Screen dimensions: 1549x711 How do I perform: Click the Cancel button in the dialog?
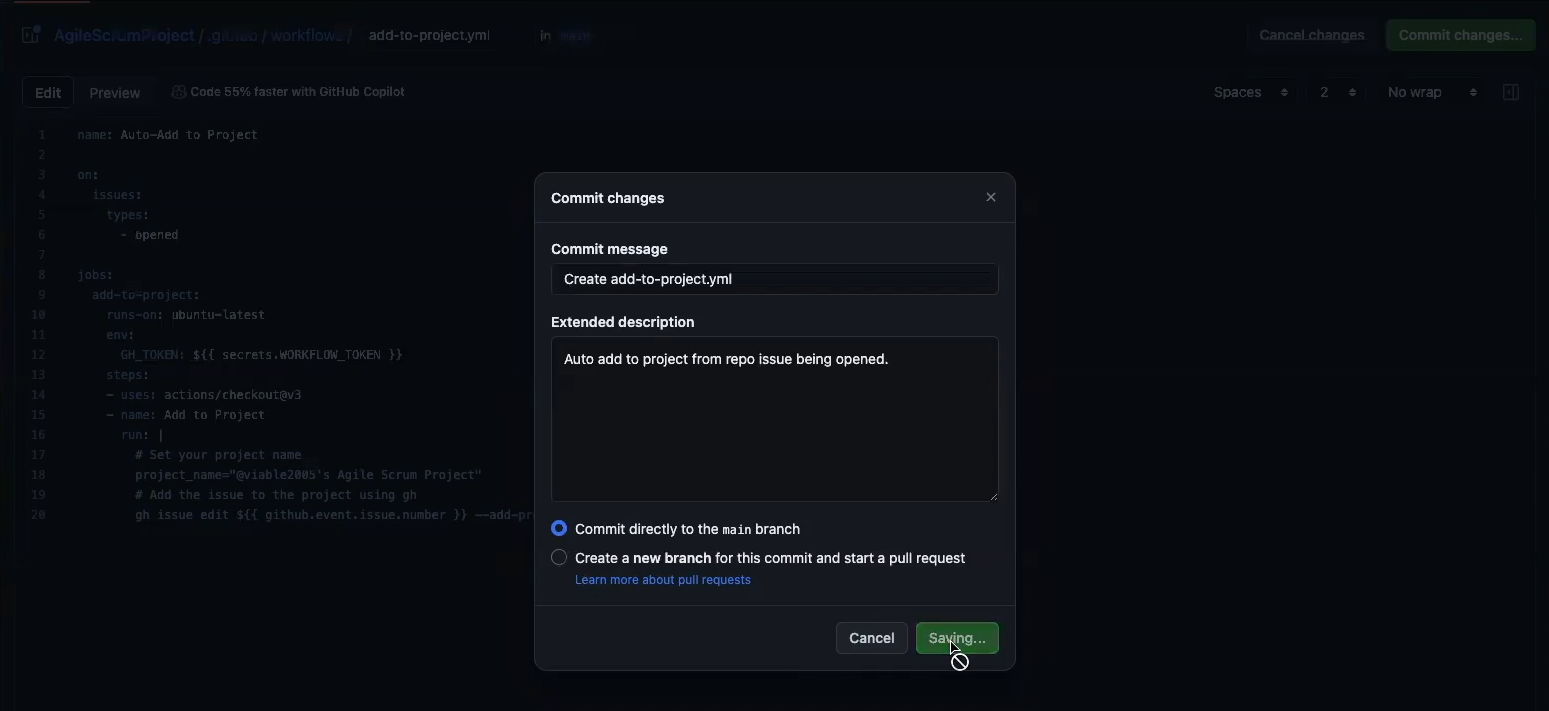871,638
